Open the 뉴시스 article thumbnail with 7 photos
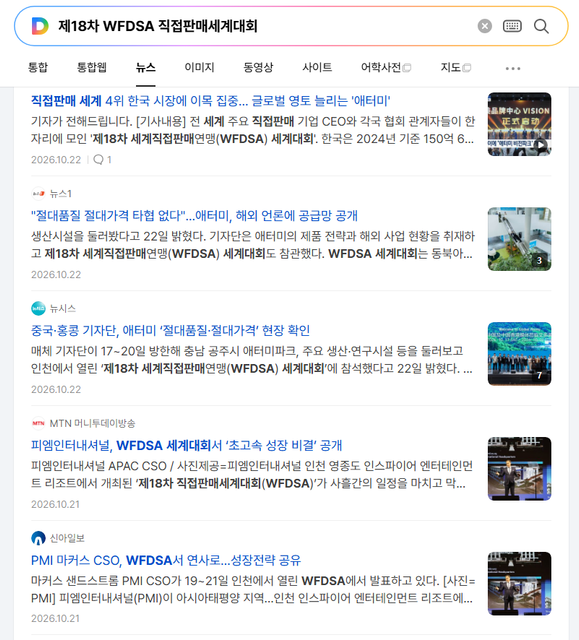The width and height of the screenshot is (579, 640). coord(519,354)
